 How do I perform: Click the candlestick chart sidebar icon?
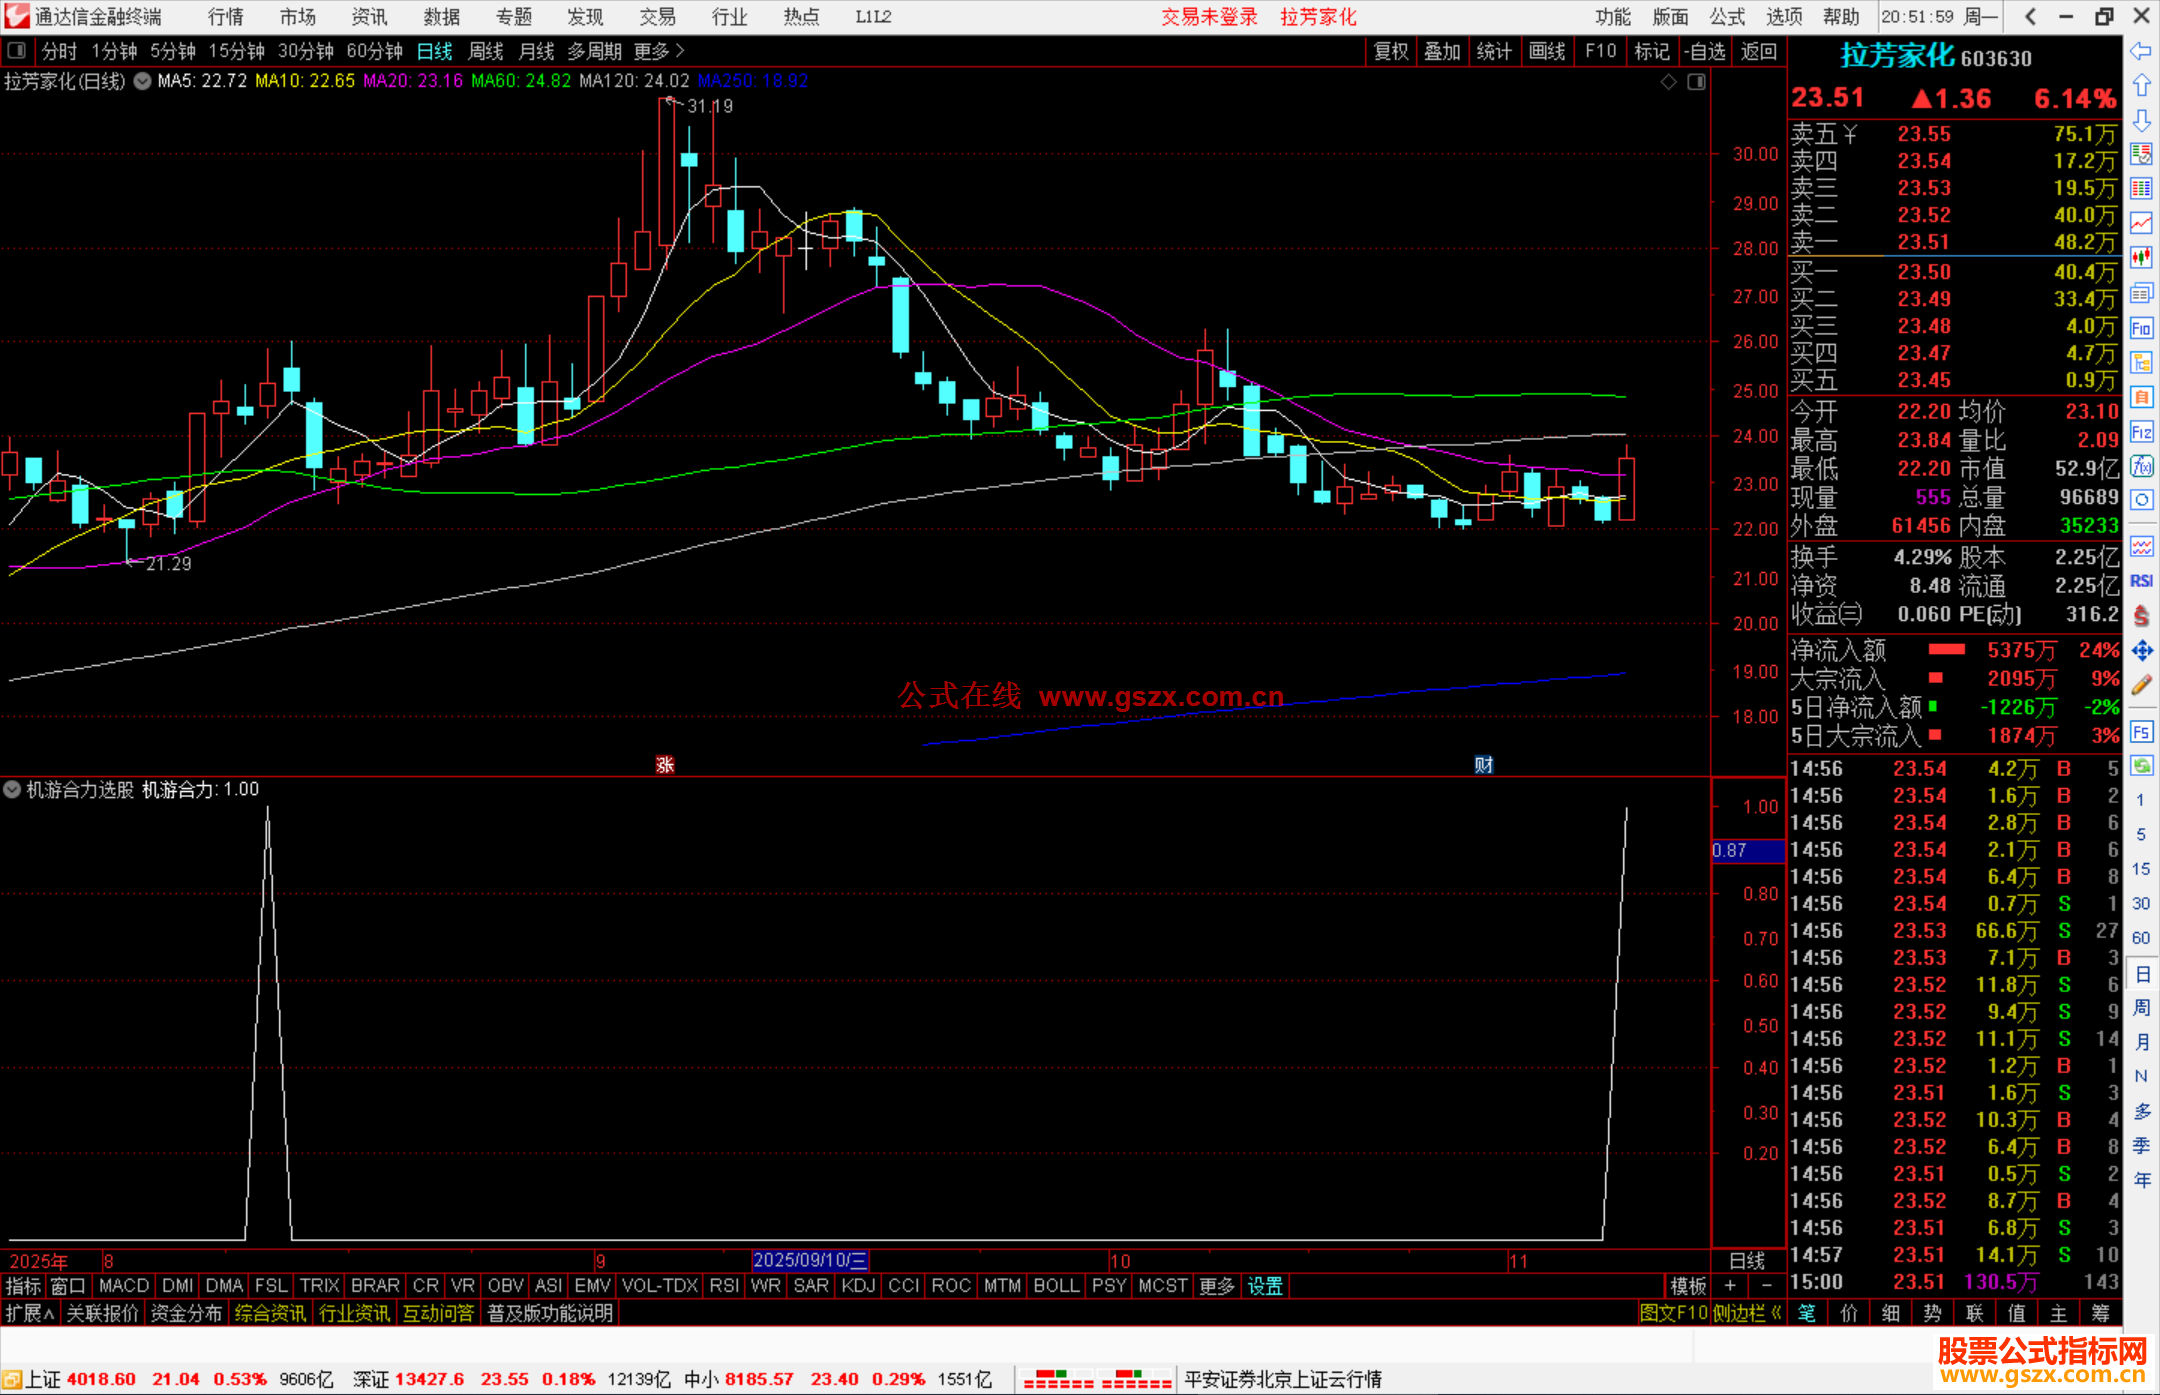pos(2141,258)
